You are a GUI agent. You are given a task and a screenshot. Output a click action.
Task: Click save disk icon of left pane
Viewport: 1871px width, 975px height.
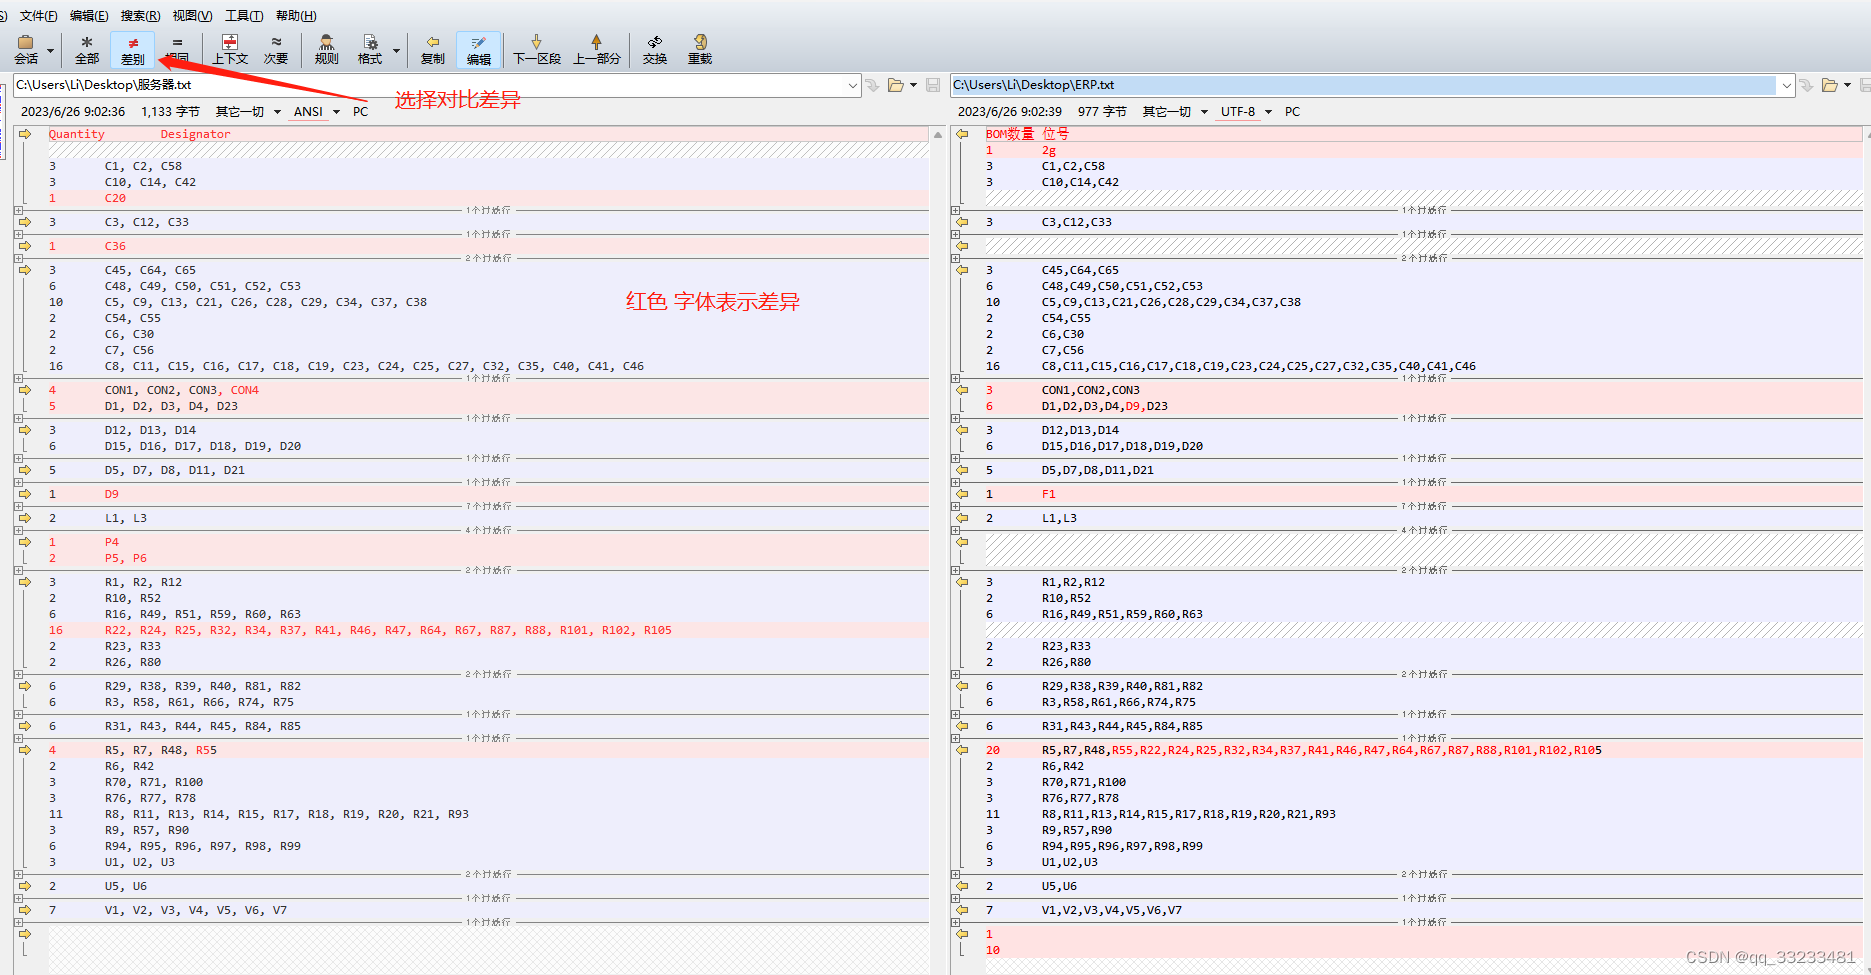click(x=933, y=85)
